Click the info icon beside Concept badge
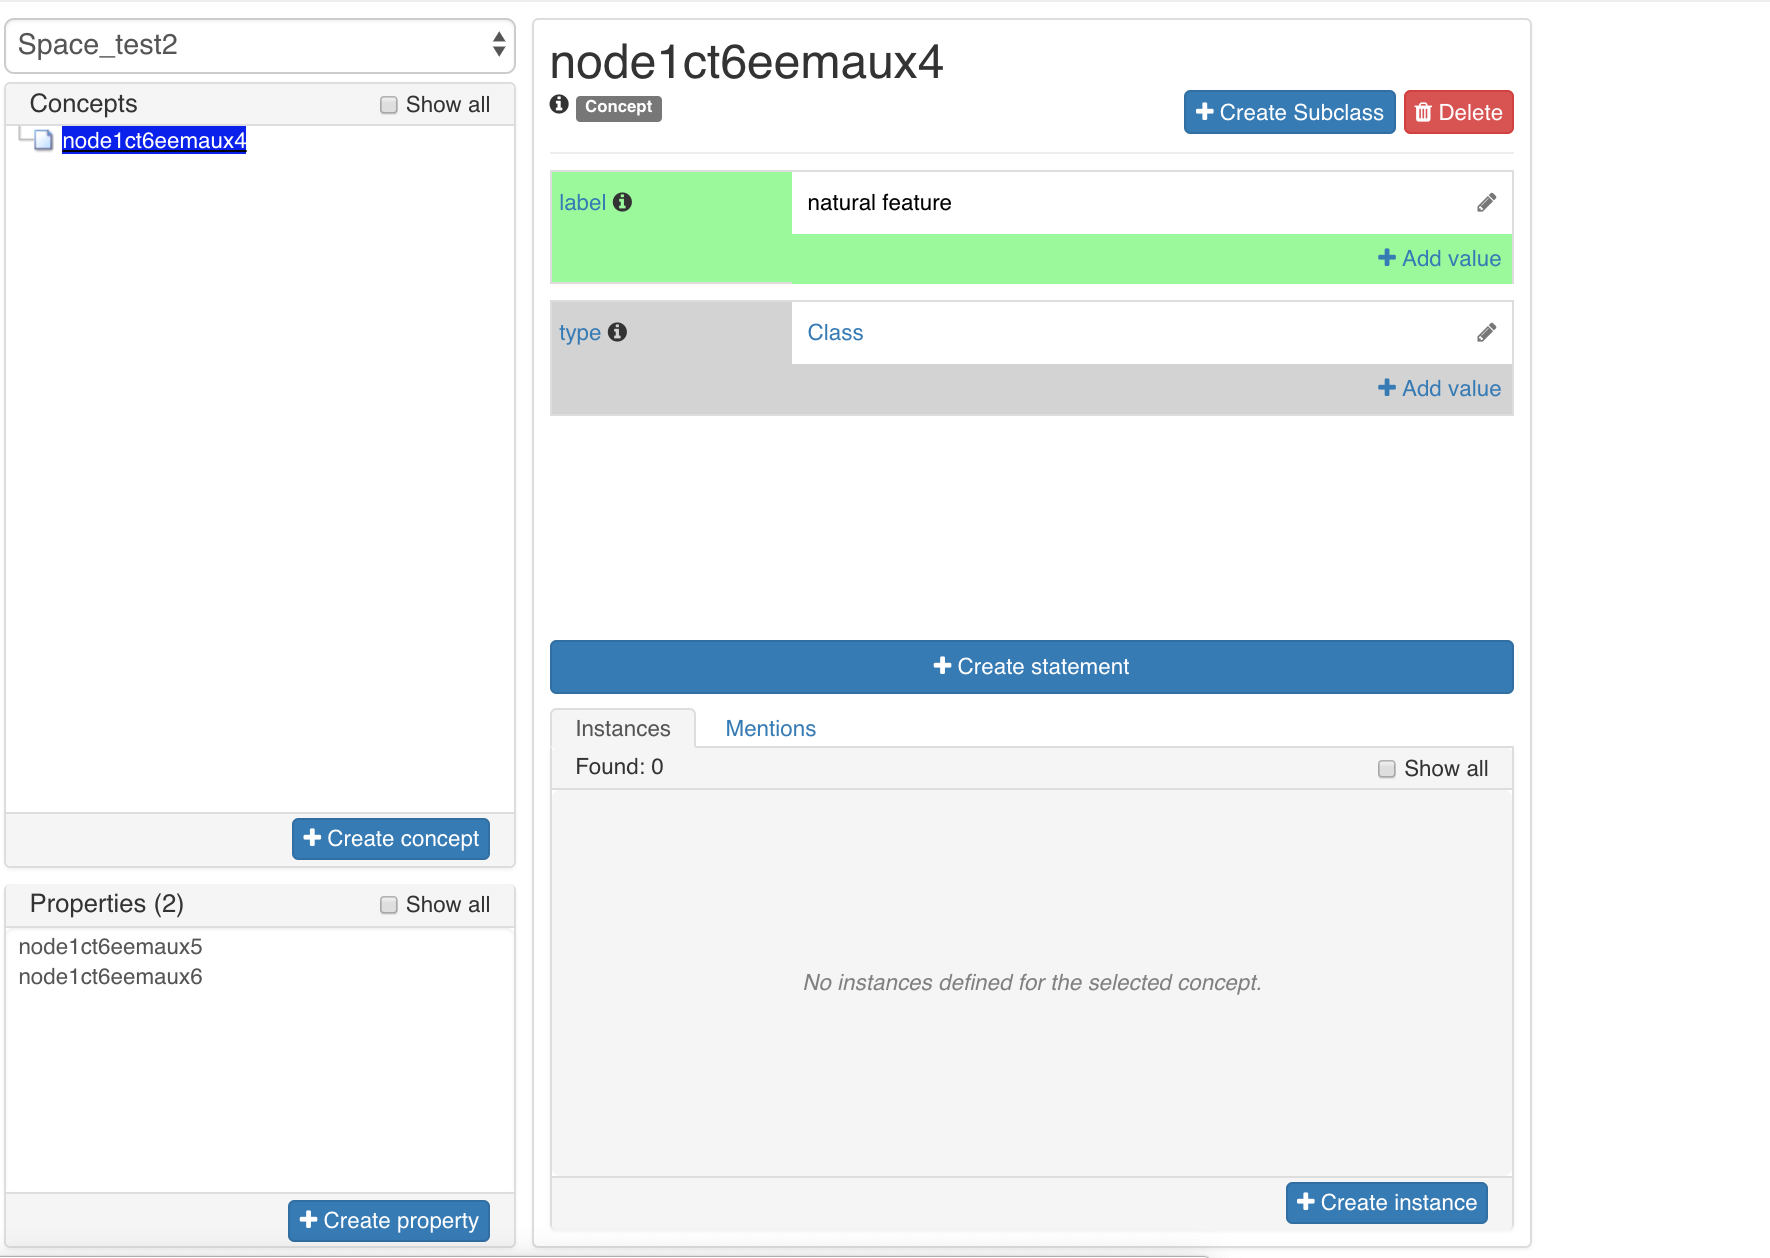 pos(559,104)
